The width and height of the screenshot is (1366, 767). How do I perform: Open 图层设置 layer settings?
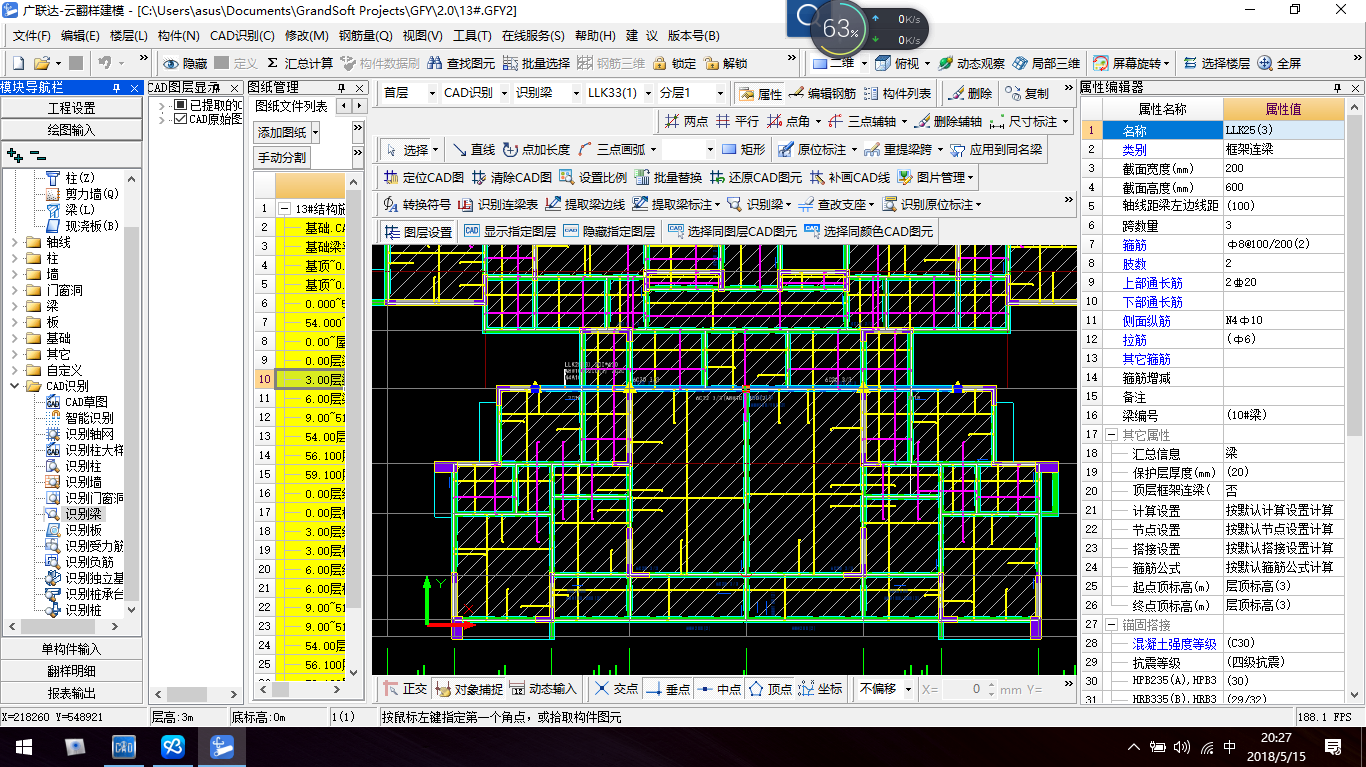pos(418,232)
